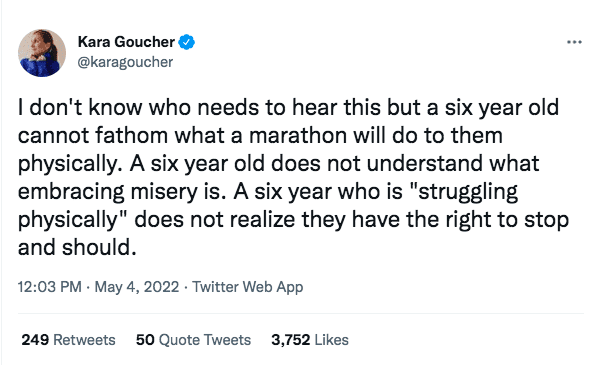
Task: View the 50 Quote Tweets list
Action: tap(193, 340)
